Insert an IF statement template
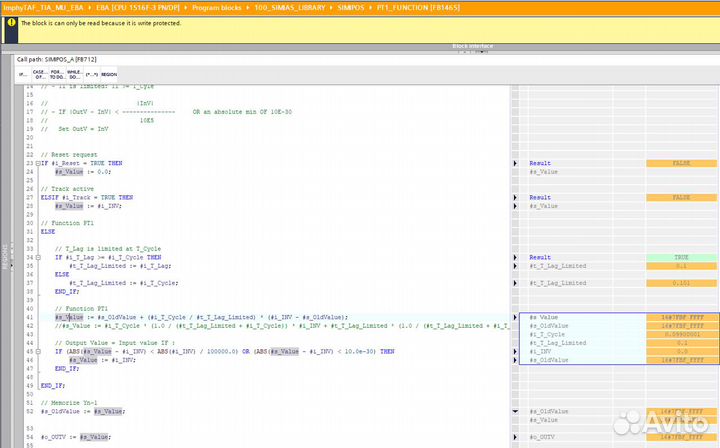720x448 pixels. (x=22, y=74)
